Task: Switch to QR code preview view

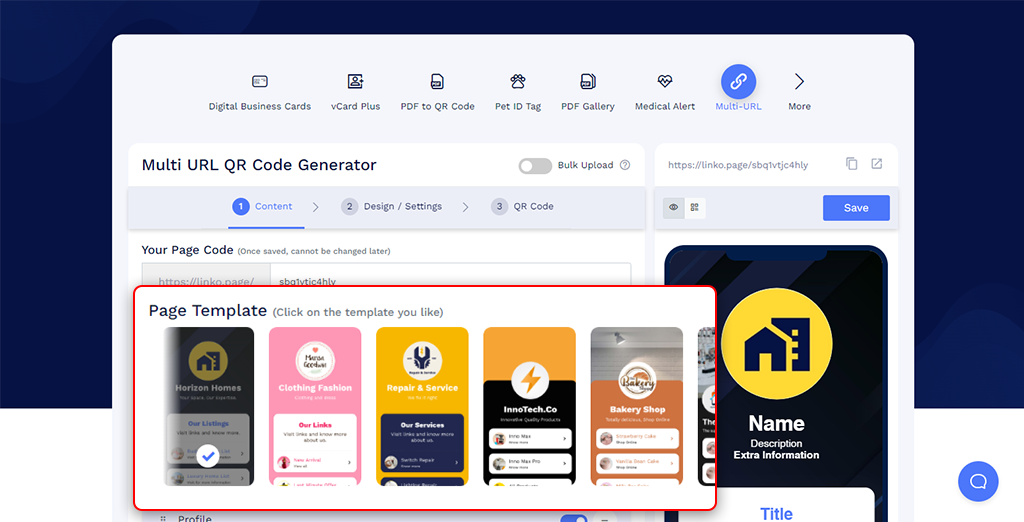Action: coord(695,208)
